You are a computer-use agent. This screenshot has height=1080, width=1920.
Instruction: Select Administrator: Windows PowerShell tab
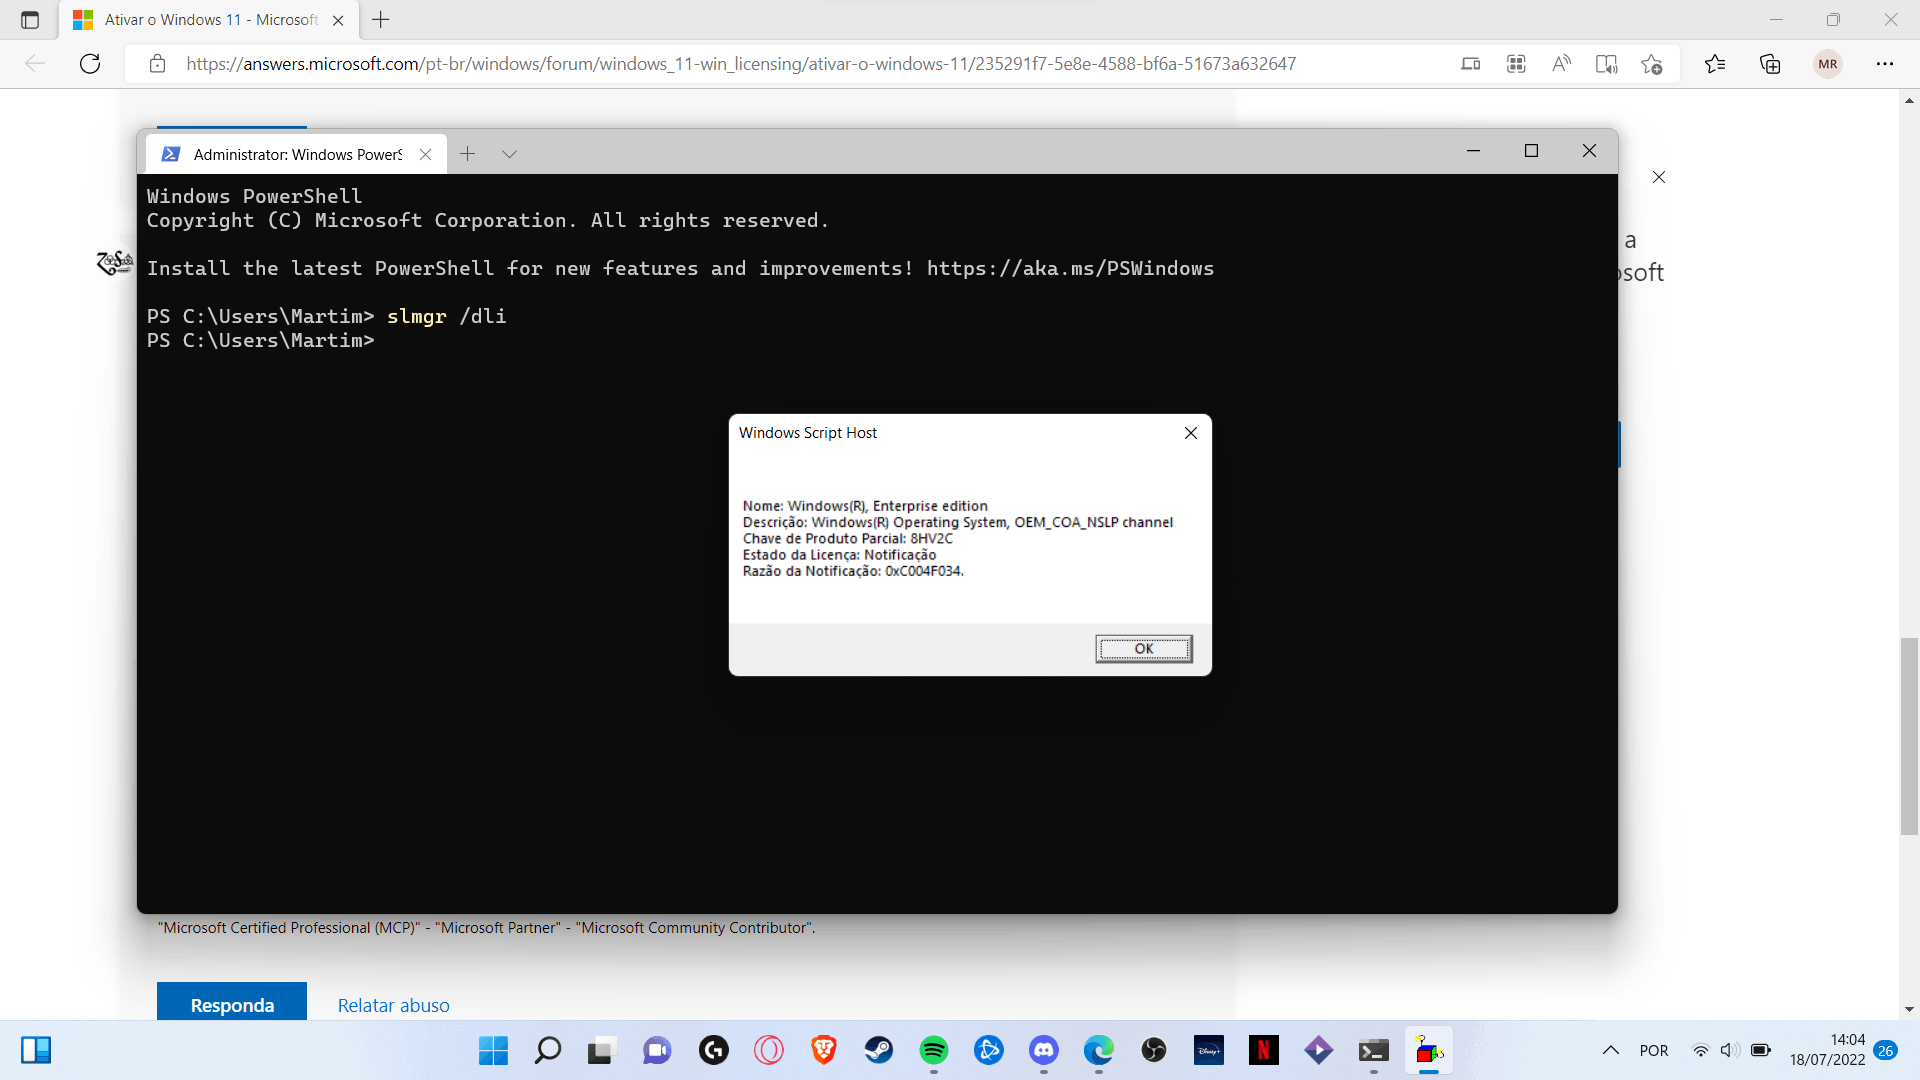[x=297, y=154]
